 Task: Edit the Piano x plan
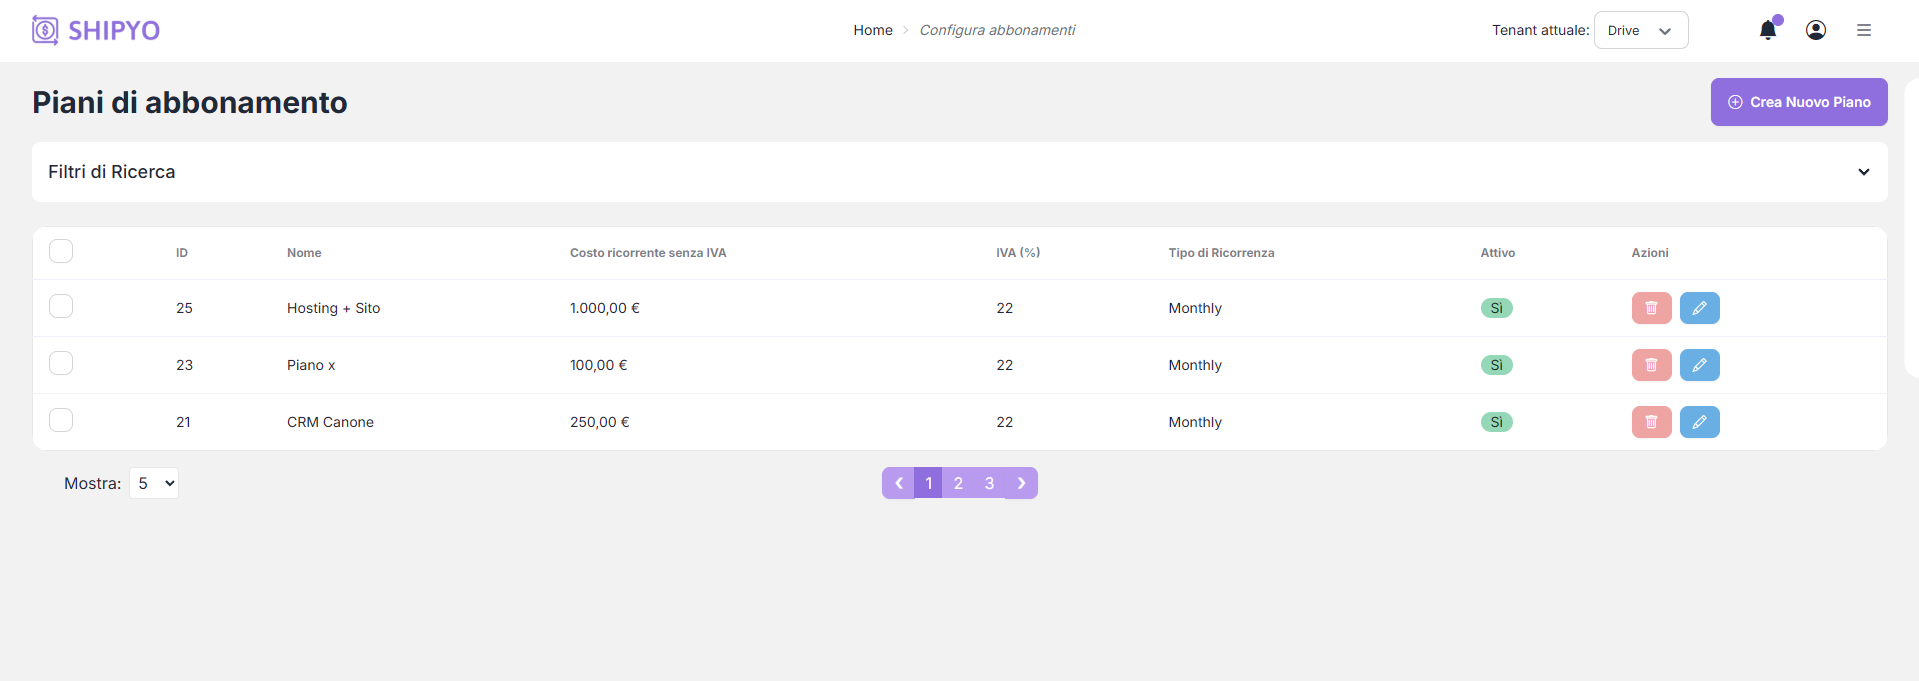pyautogui.click(x=1699, y=365)
